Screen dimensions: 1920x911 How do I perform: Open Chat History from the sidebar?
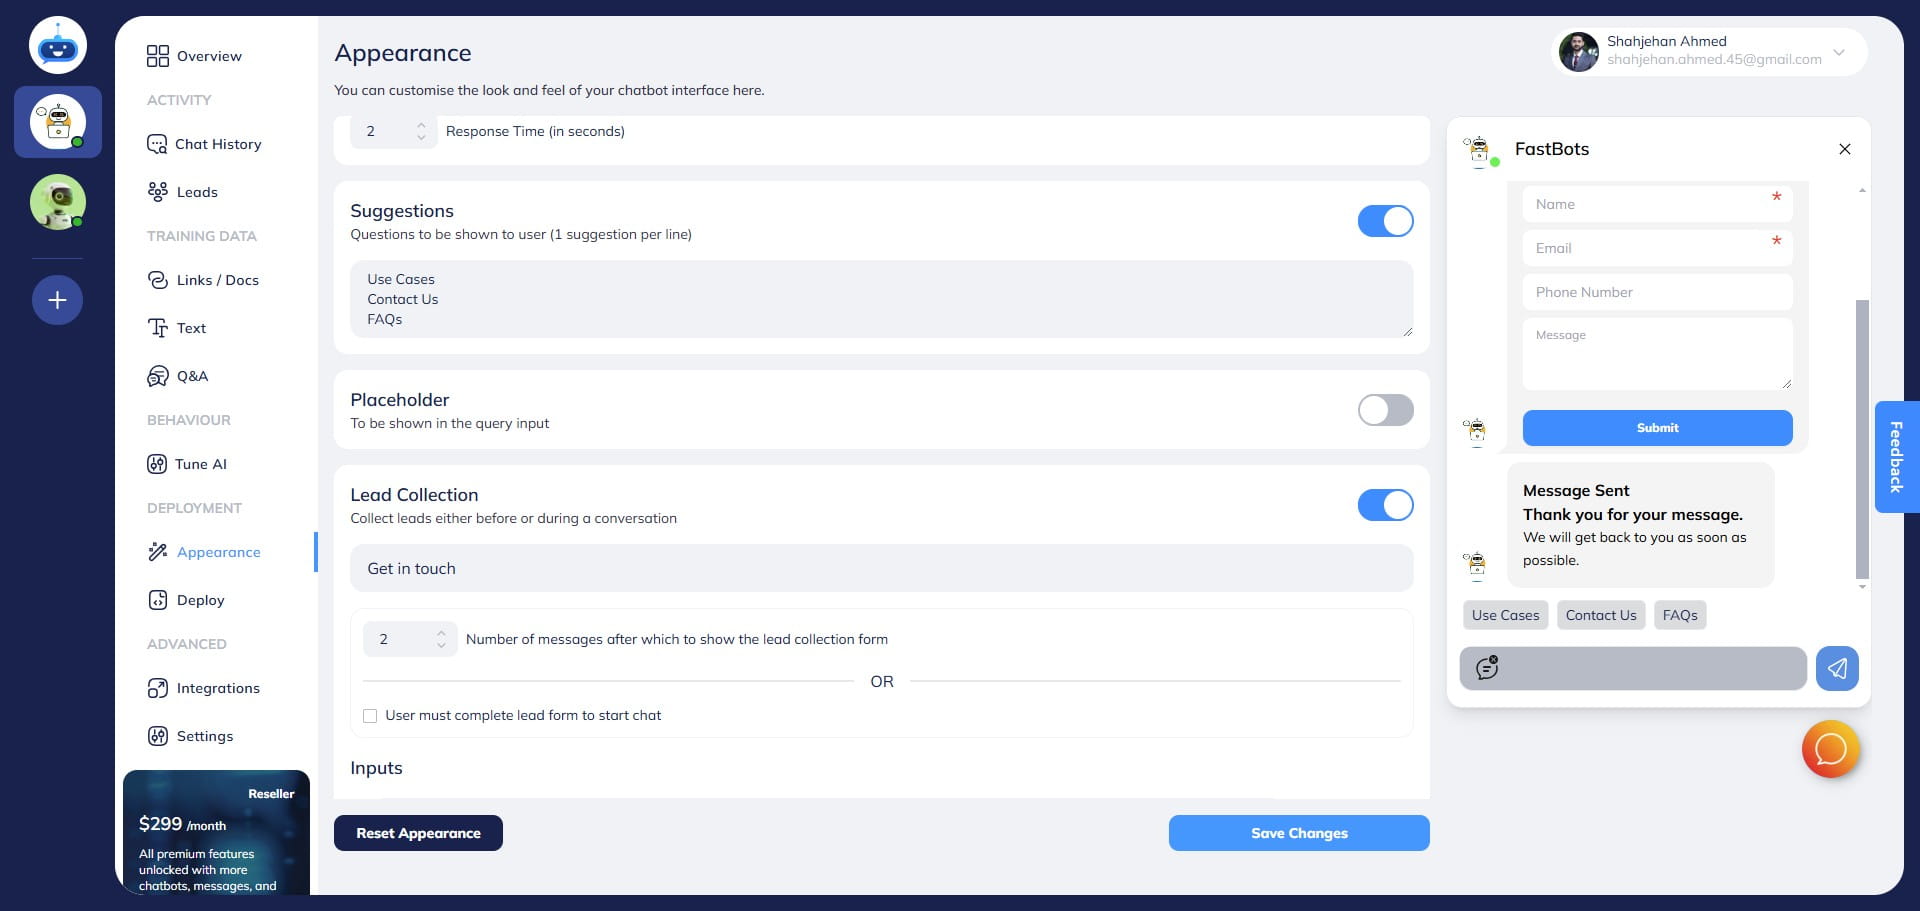(x=217, y=144)
